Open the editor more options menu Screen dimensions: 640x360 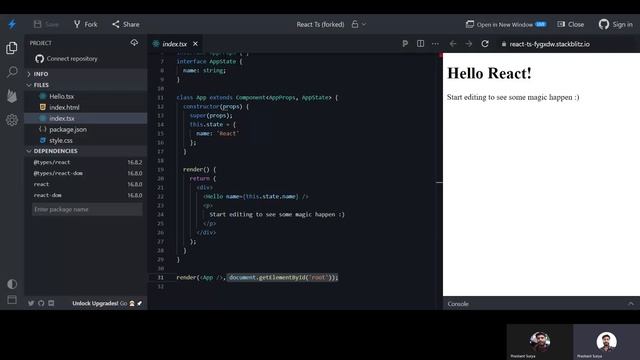point(436,44)
